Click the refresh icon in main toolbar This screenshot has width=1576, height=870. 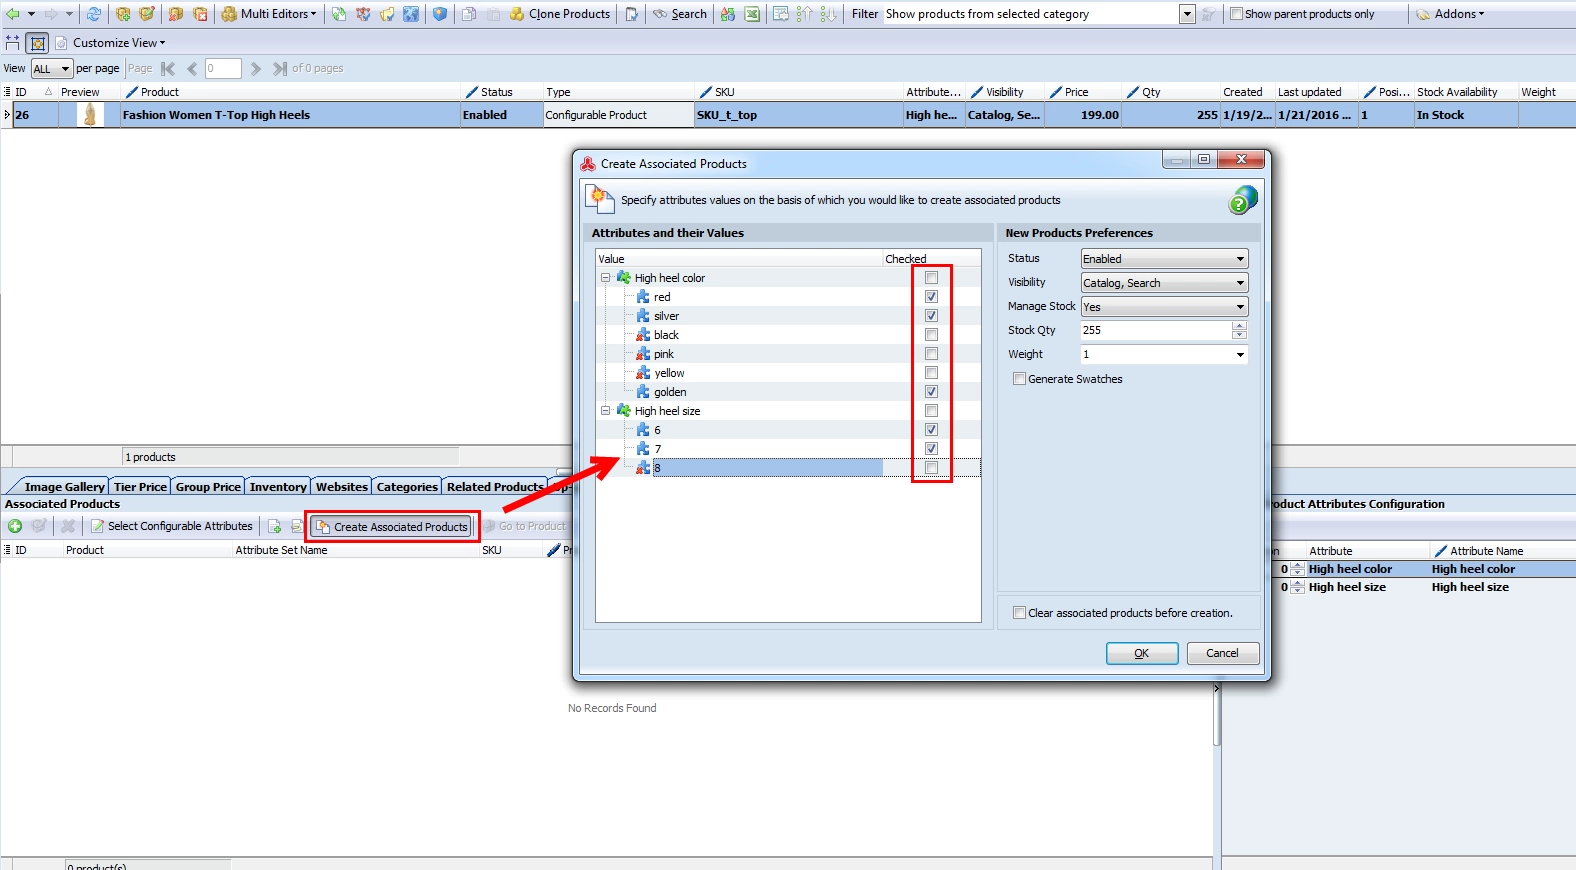click(94, 14)
